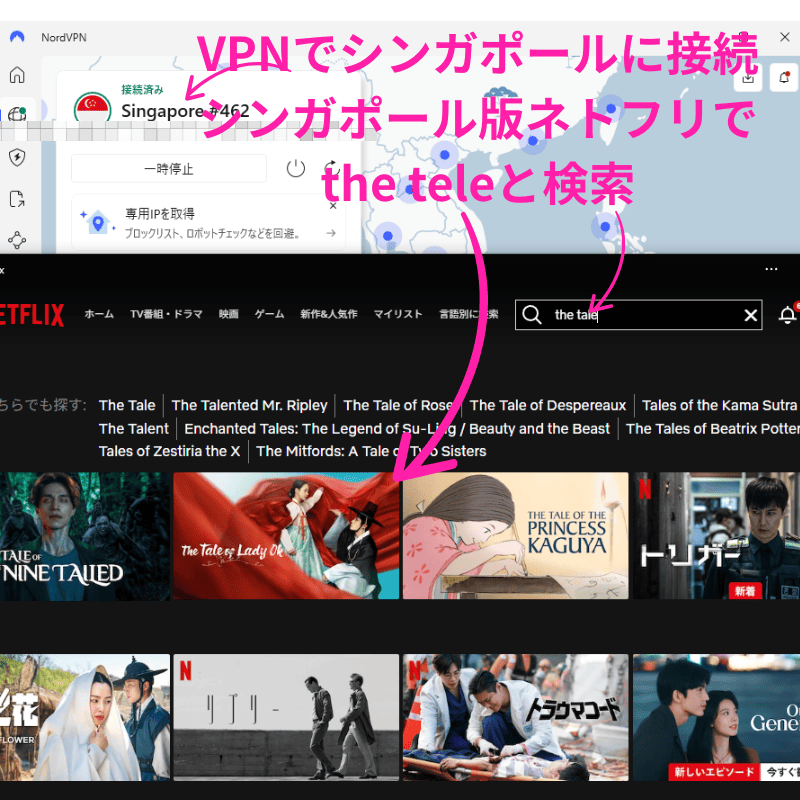Click the NordVPN download icon
Viewport: 800px width, 800px height.
(748, 78)
